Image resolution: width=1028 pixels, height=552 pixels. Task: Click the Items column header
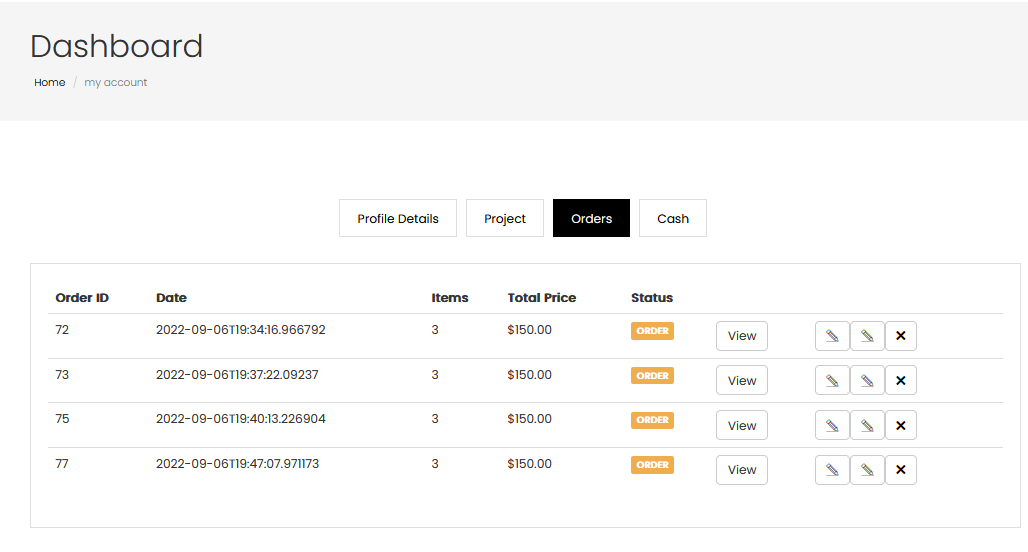coord(450,298)
